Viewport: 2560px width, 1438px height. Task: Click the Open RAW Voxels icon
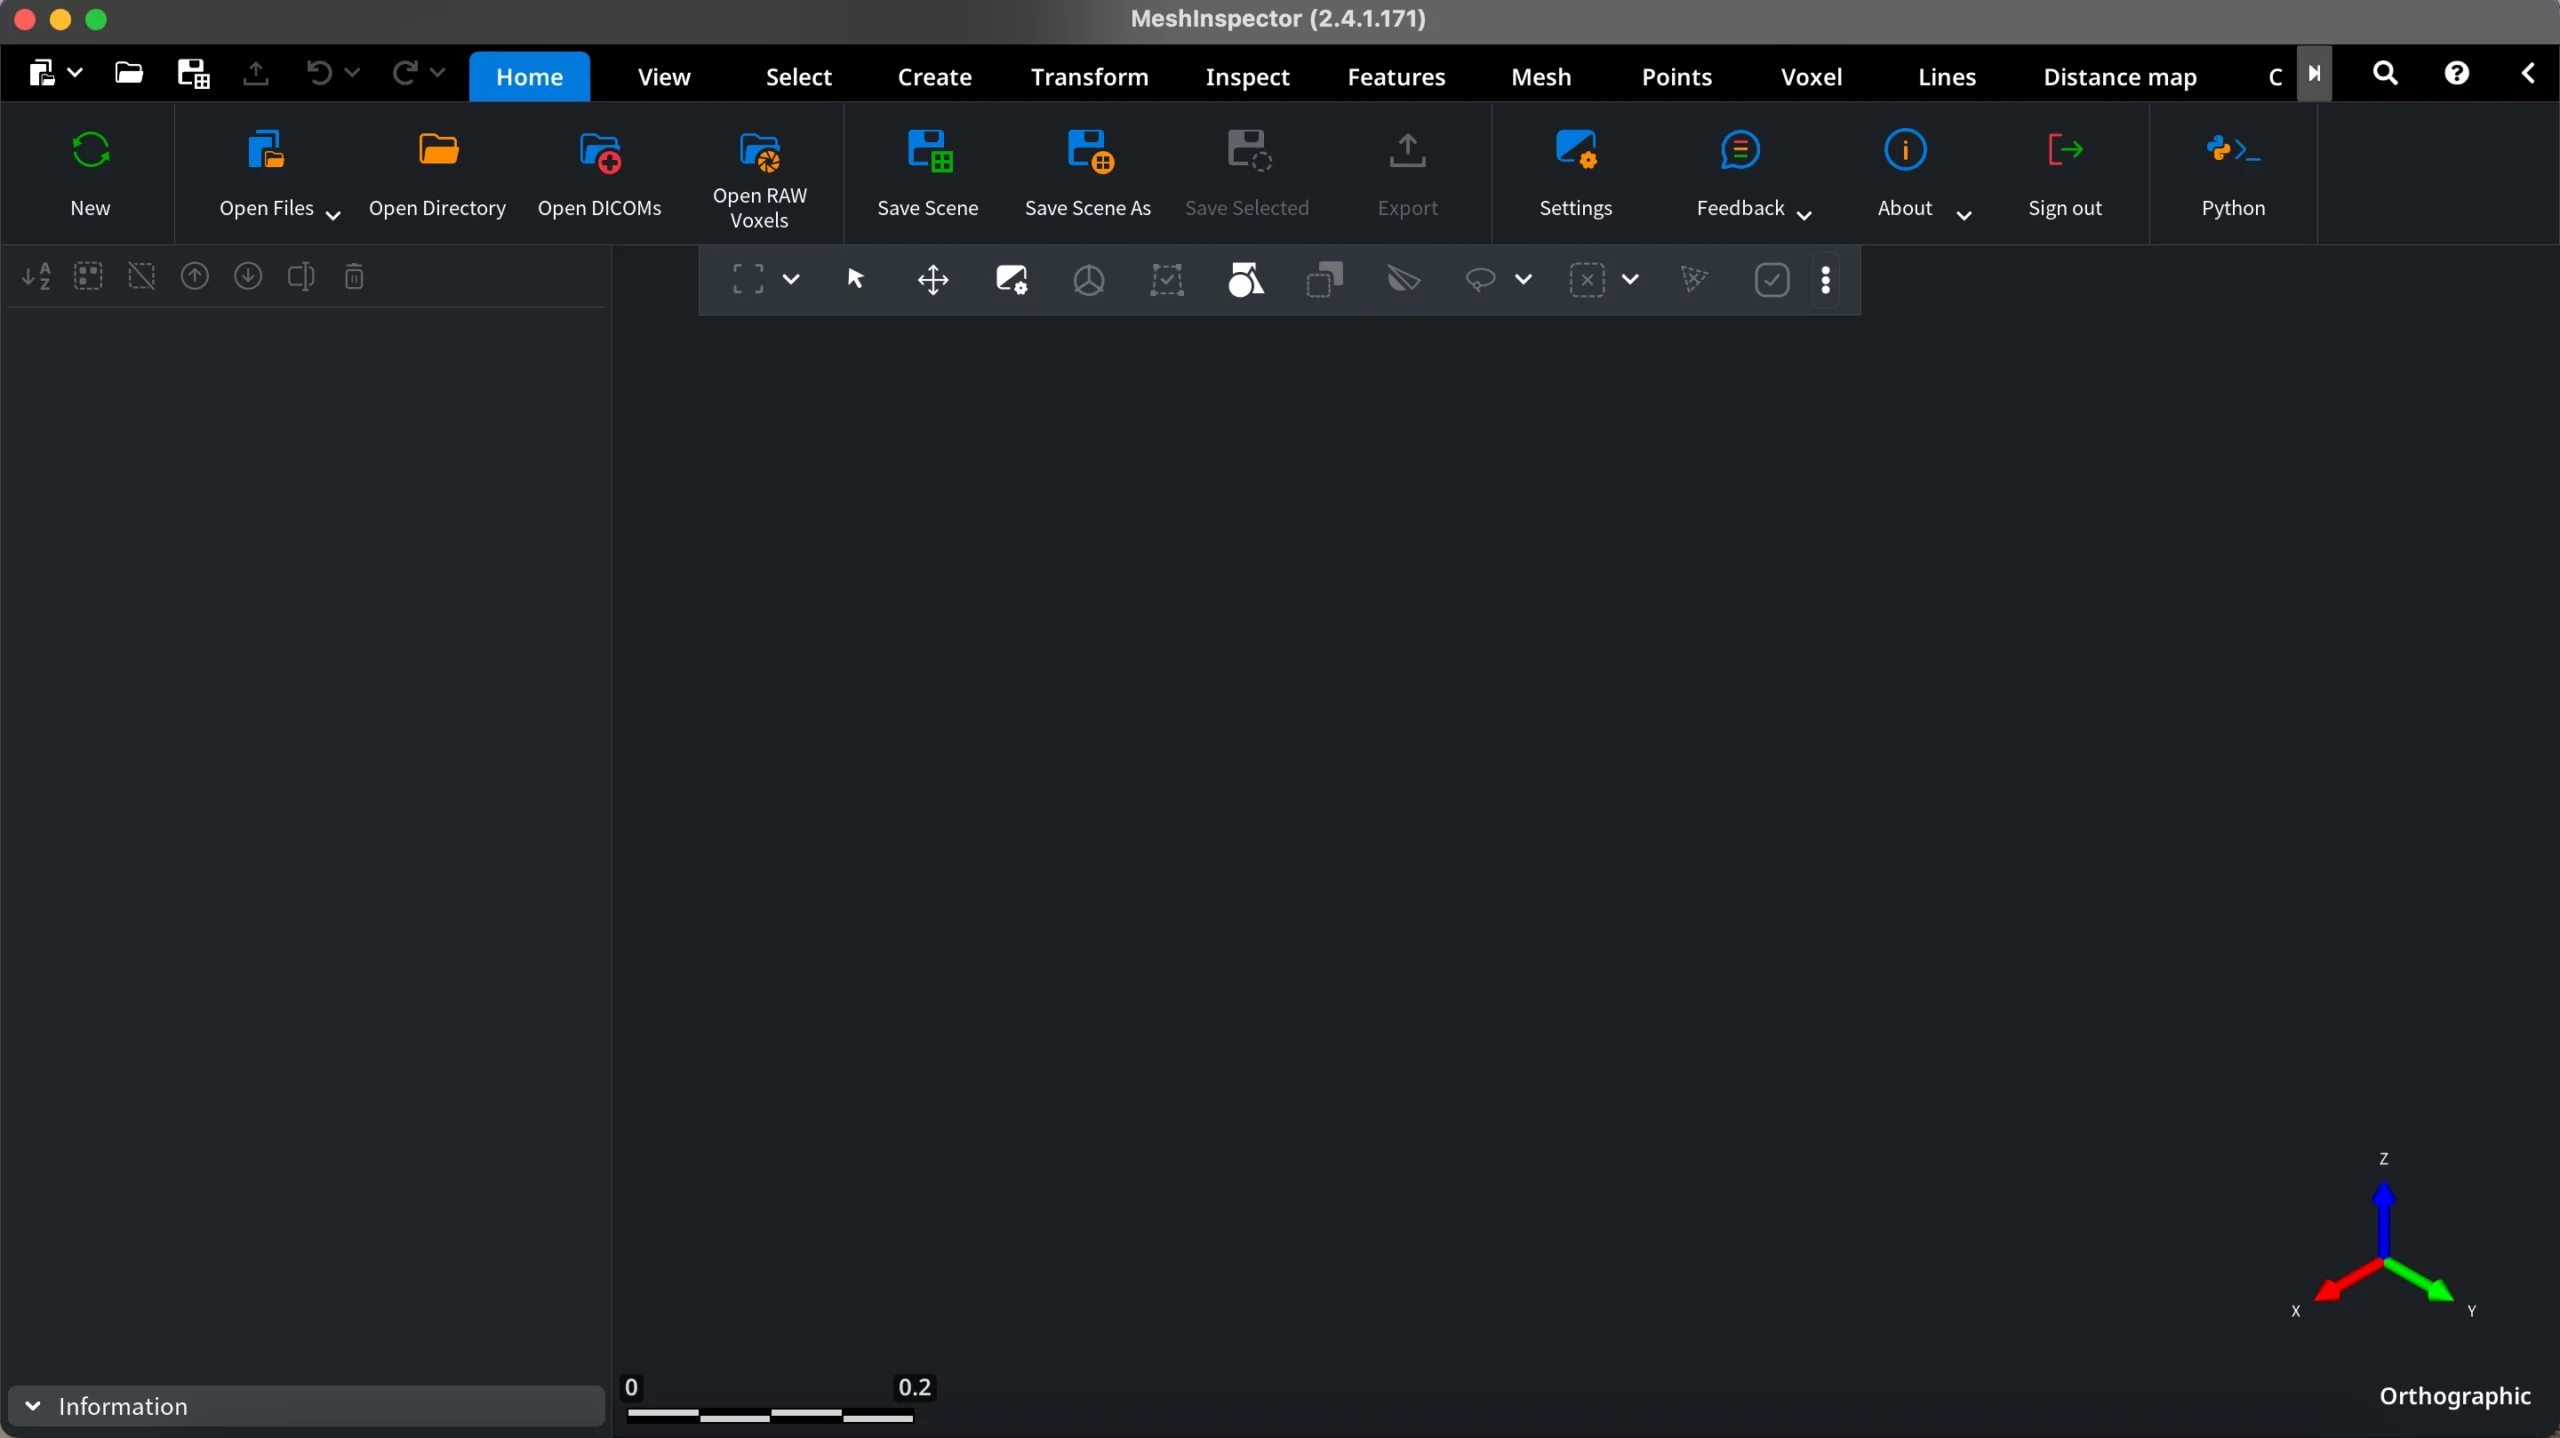[x=760, y=152]
